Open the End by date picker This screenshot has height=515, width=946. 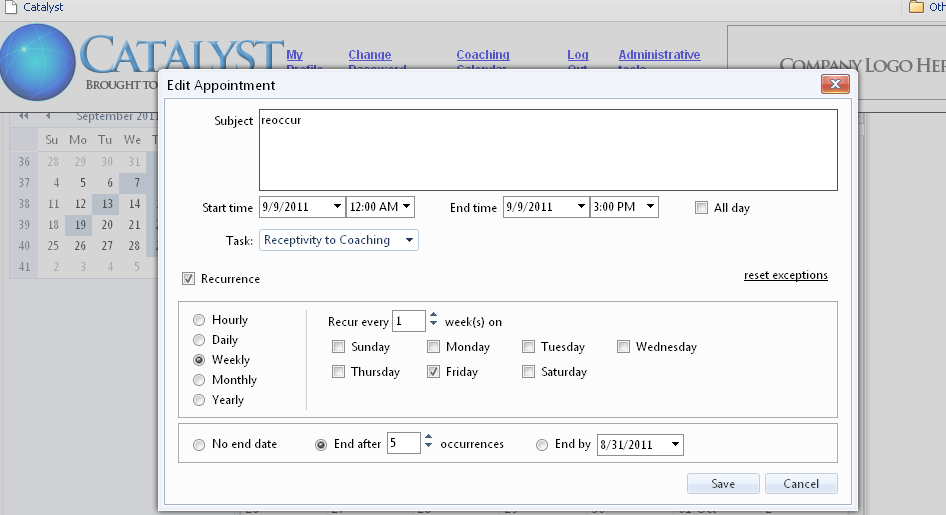(x=676, y=444)
